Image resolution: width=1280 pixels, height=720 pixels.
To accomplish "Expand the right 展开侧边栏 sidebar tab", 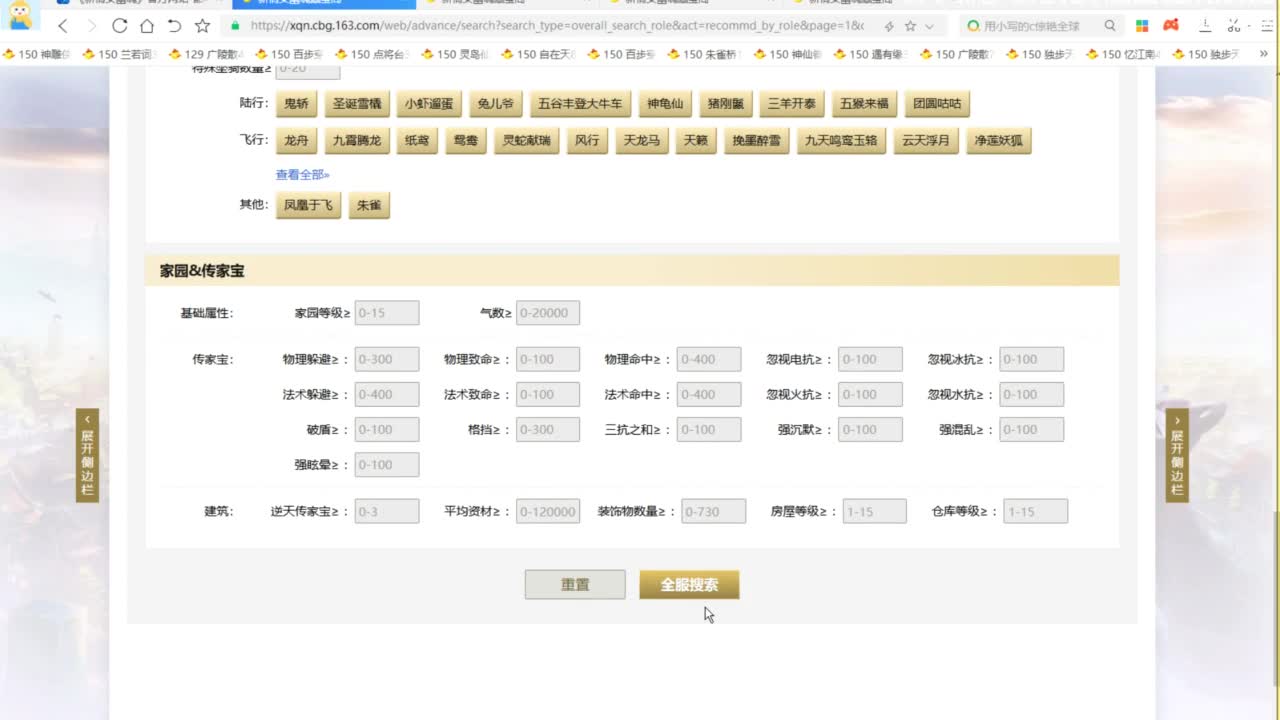I will point(1177,455).
